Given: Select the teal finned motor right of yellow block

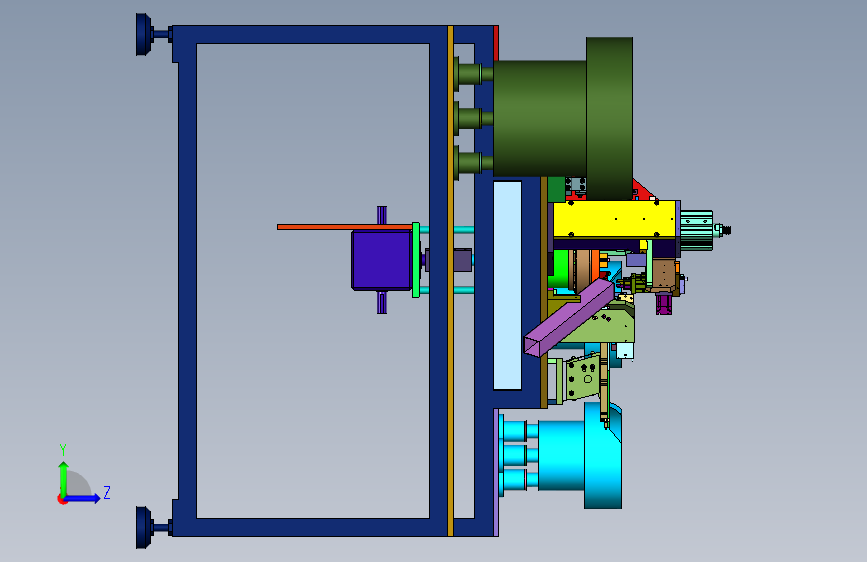Looking at the screenshot, I should tap(697, 230).
